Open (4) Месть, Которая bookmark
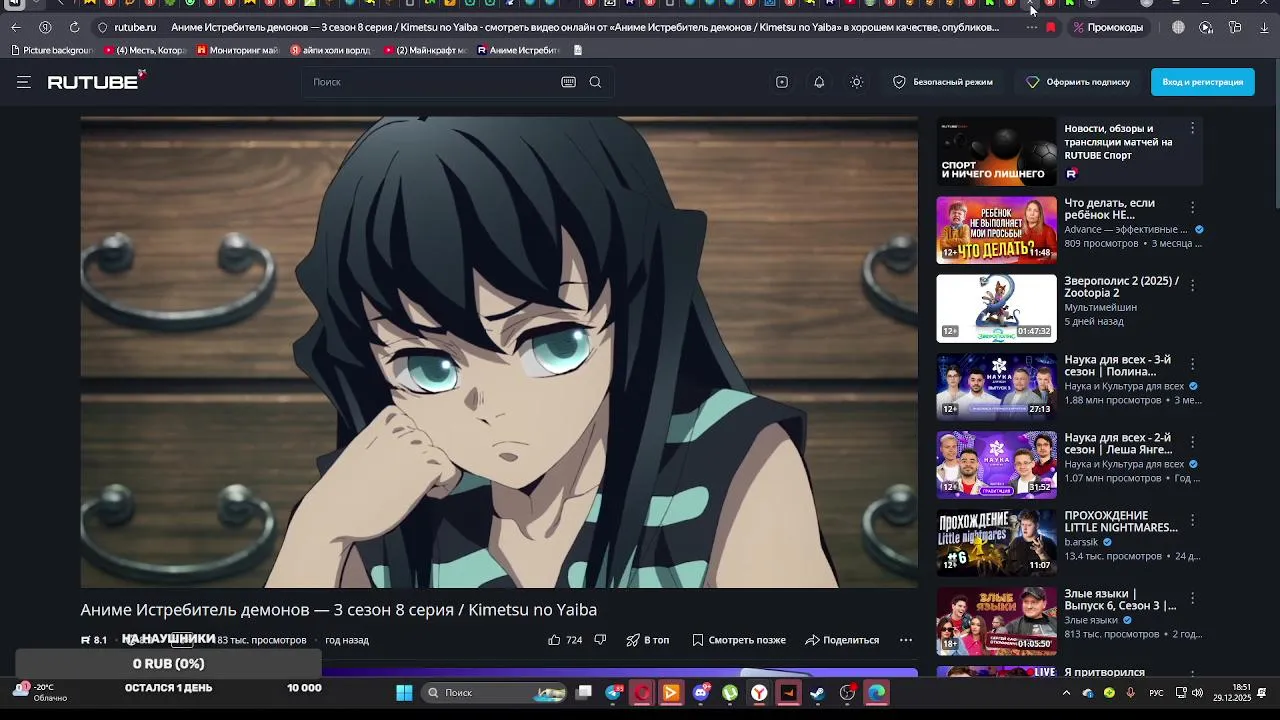 (x=144, y=50)
